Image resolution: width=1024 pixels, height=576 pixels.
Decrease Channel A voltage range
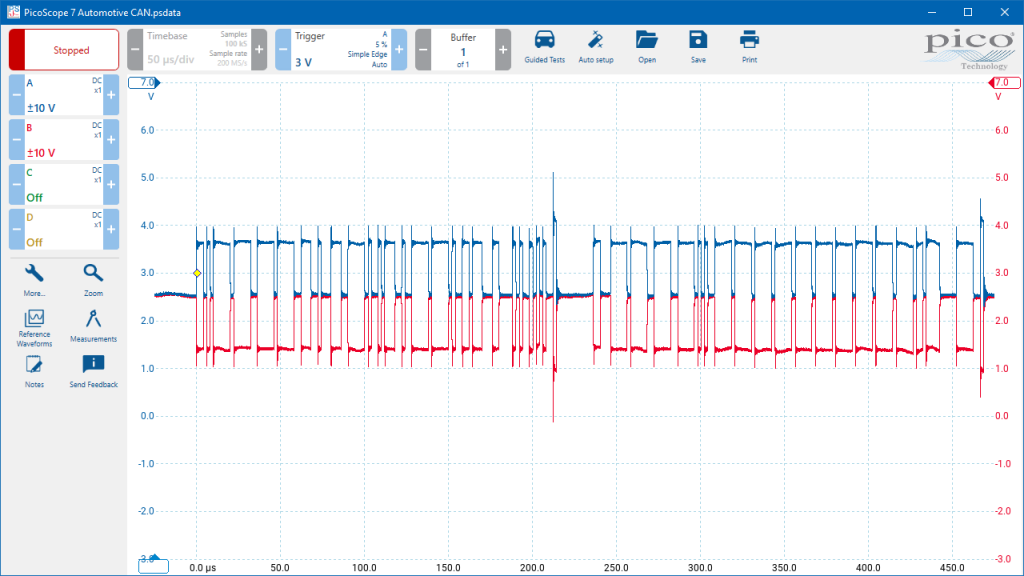coord(16,95)
